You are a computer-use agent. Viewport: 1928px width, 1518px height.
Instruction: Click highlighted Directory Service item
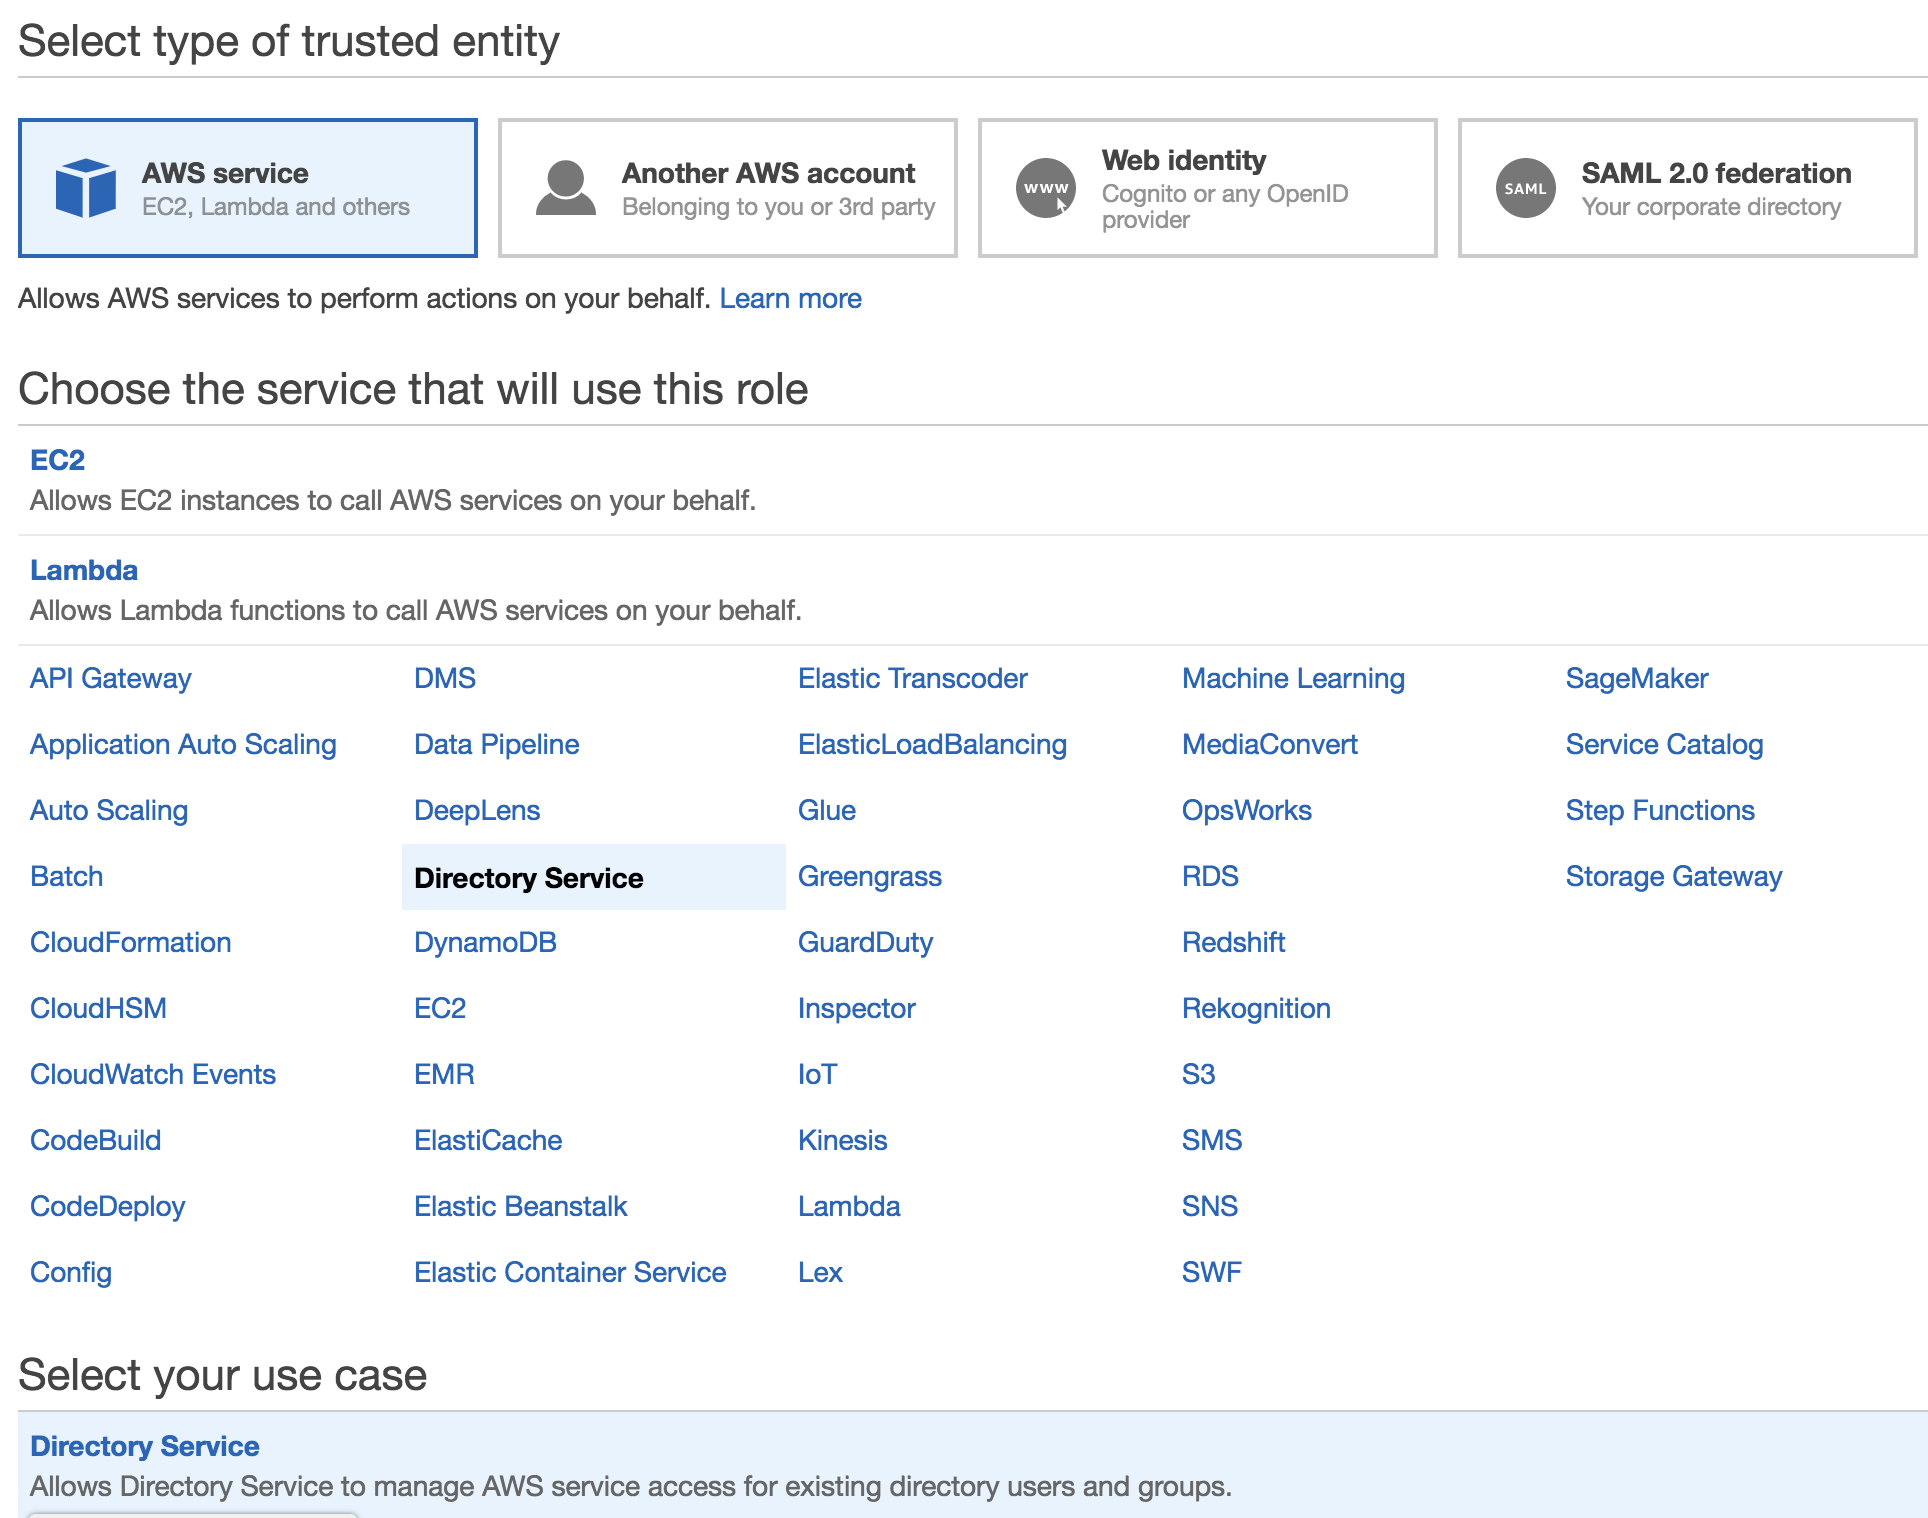pyautogui.click(x=528, y=878)
